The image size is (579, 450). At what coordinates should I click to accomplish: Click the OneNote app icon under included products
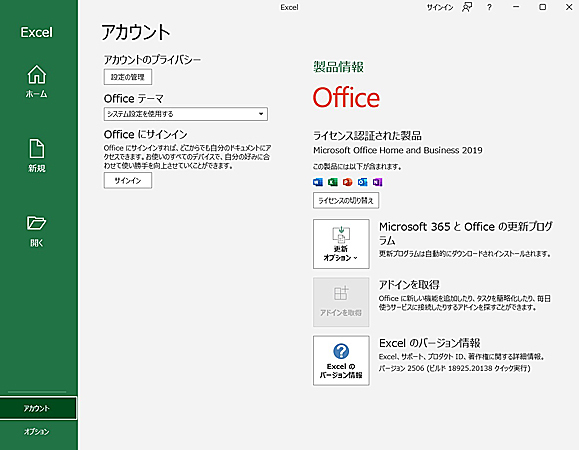(x=377, y=182)
